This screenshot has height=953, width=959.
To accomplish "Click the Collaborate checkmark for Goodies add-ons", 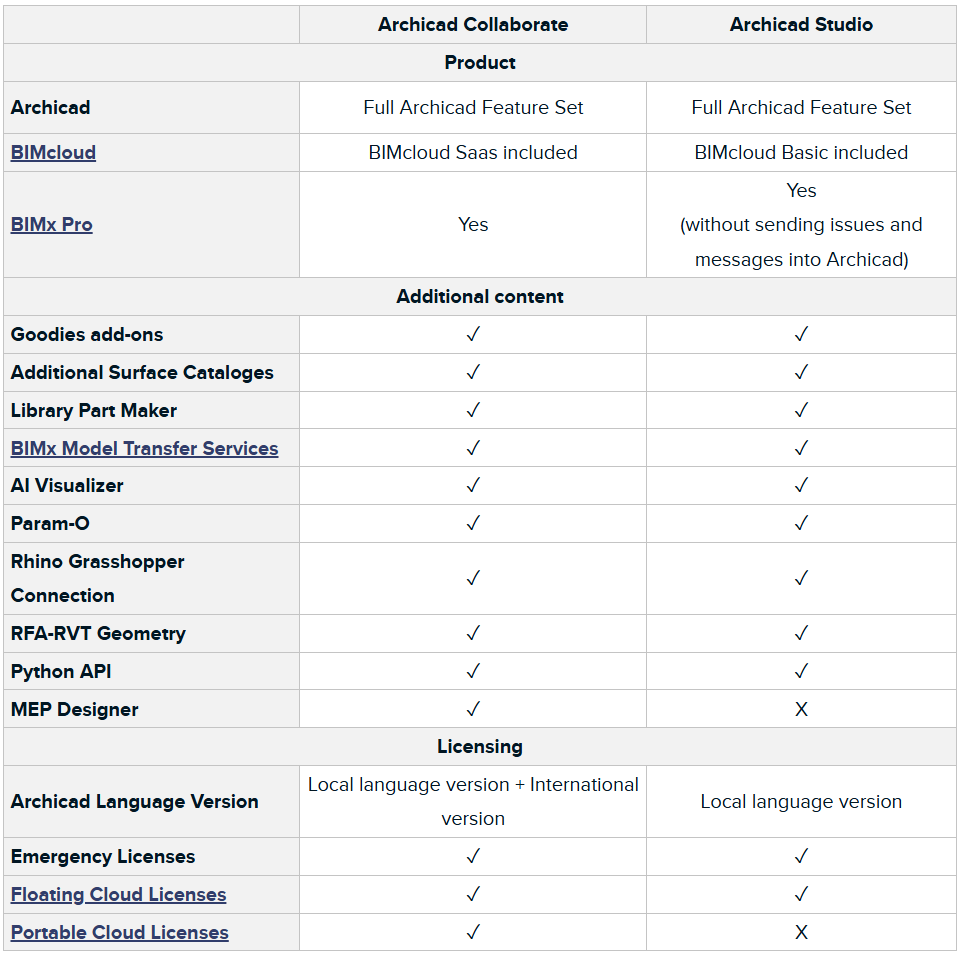I will click(473, 335).
